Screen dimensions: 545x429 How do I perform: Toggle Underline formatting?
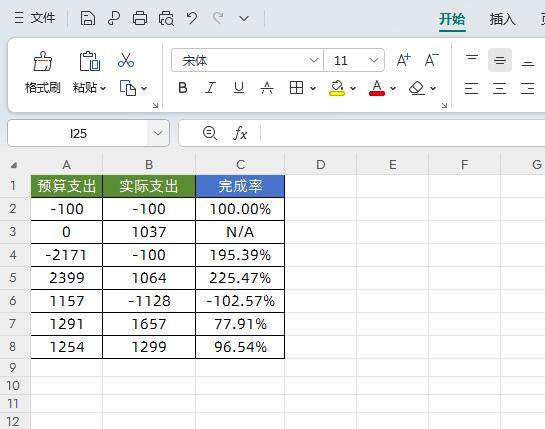[x=239, y=88]
